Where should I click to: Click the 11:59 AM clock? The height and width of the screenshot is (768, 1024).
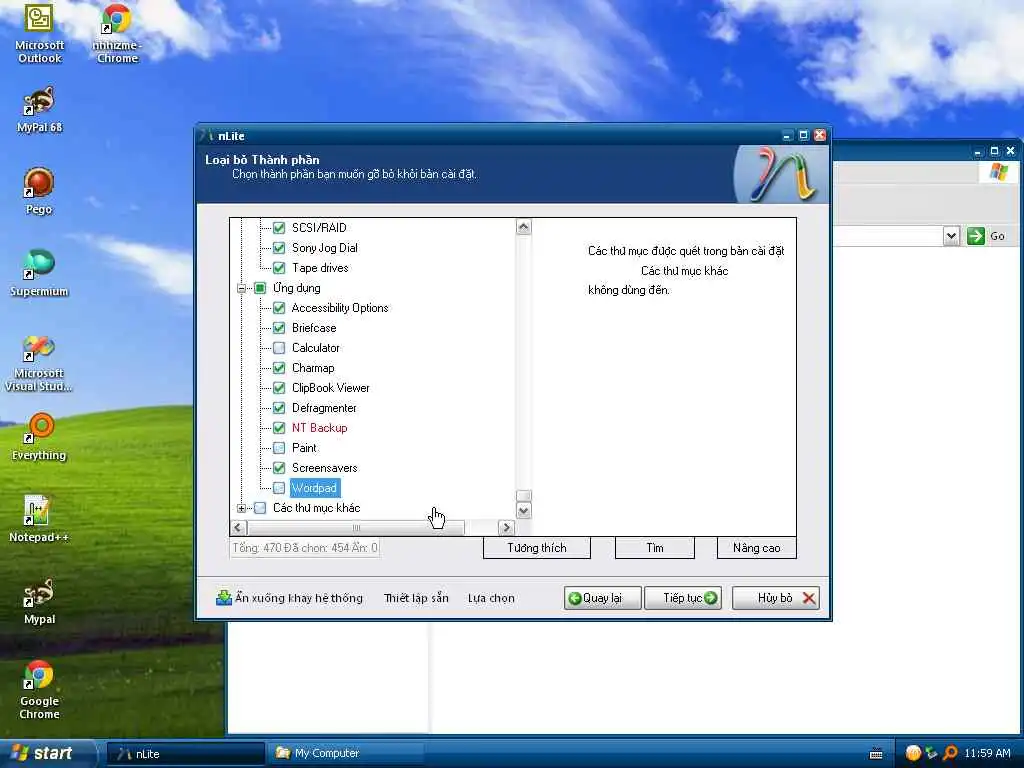(x=987, y=754)
